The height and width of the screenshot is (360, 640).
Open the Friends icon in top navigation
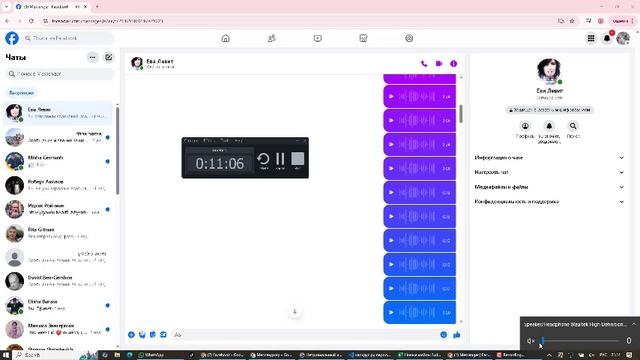tap(271, 38)
